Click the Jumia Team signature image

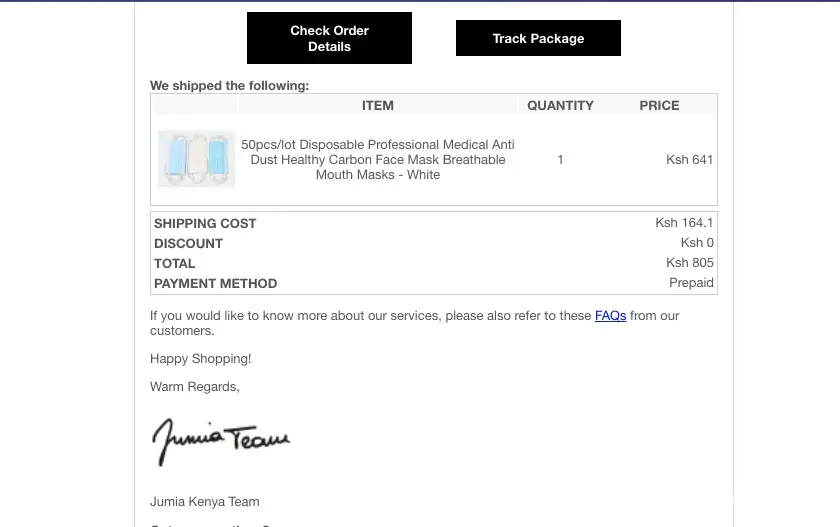(x=221, y=441)
